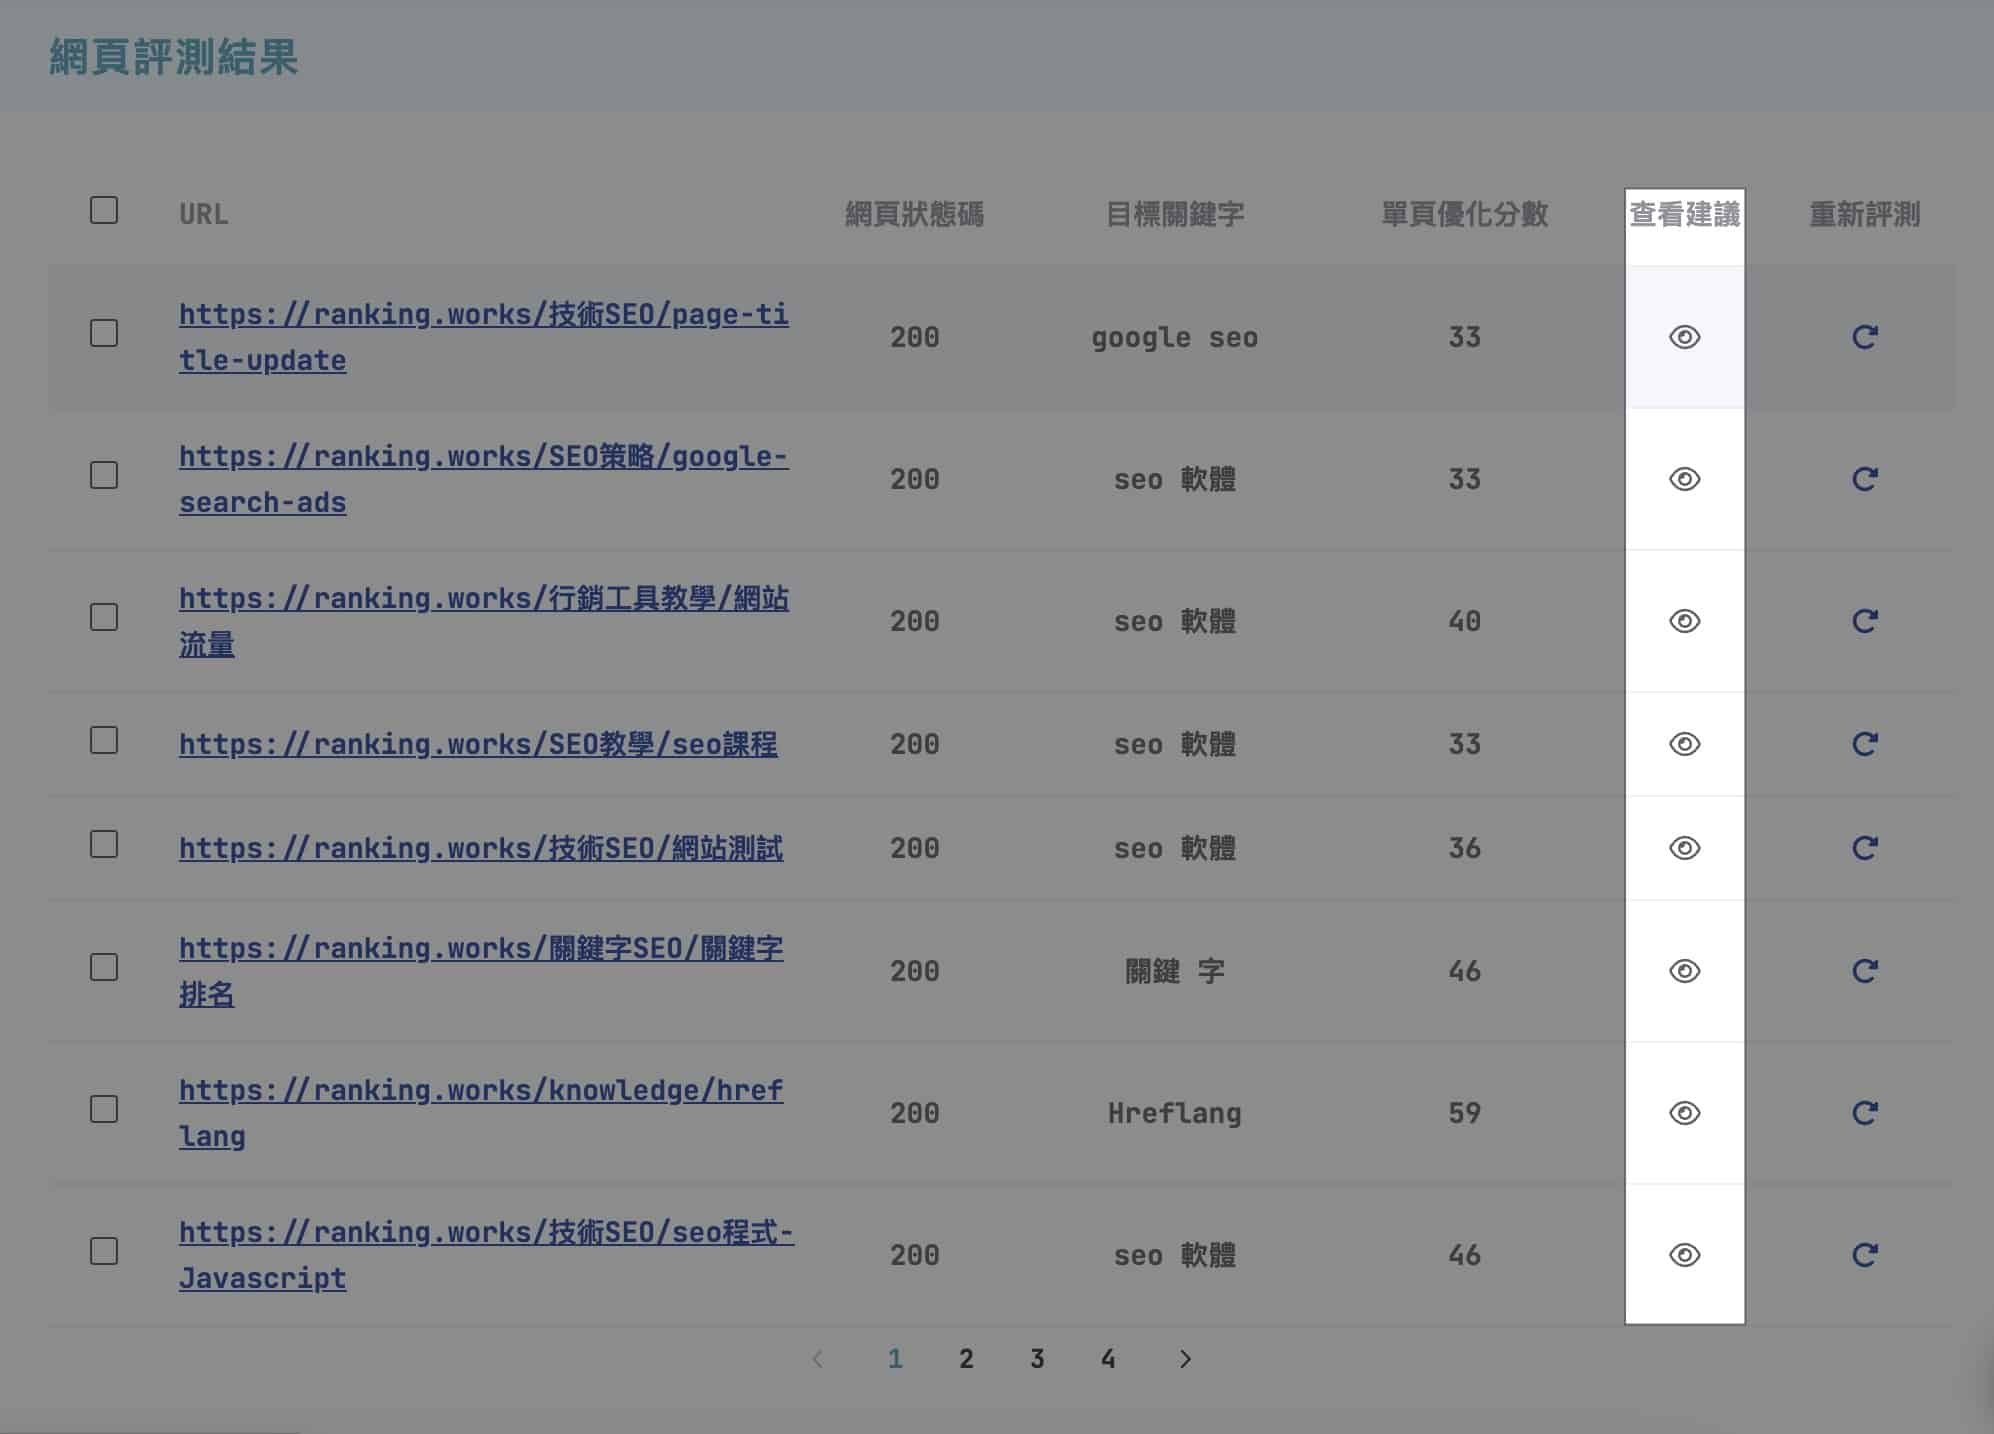Click eye icon for google-search-ads row
Image resolution: width=1994 pixels, height=1434 pixels.
[1684, 479]
